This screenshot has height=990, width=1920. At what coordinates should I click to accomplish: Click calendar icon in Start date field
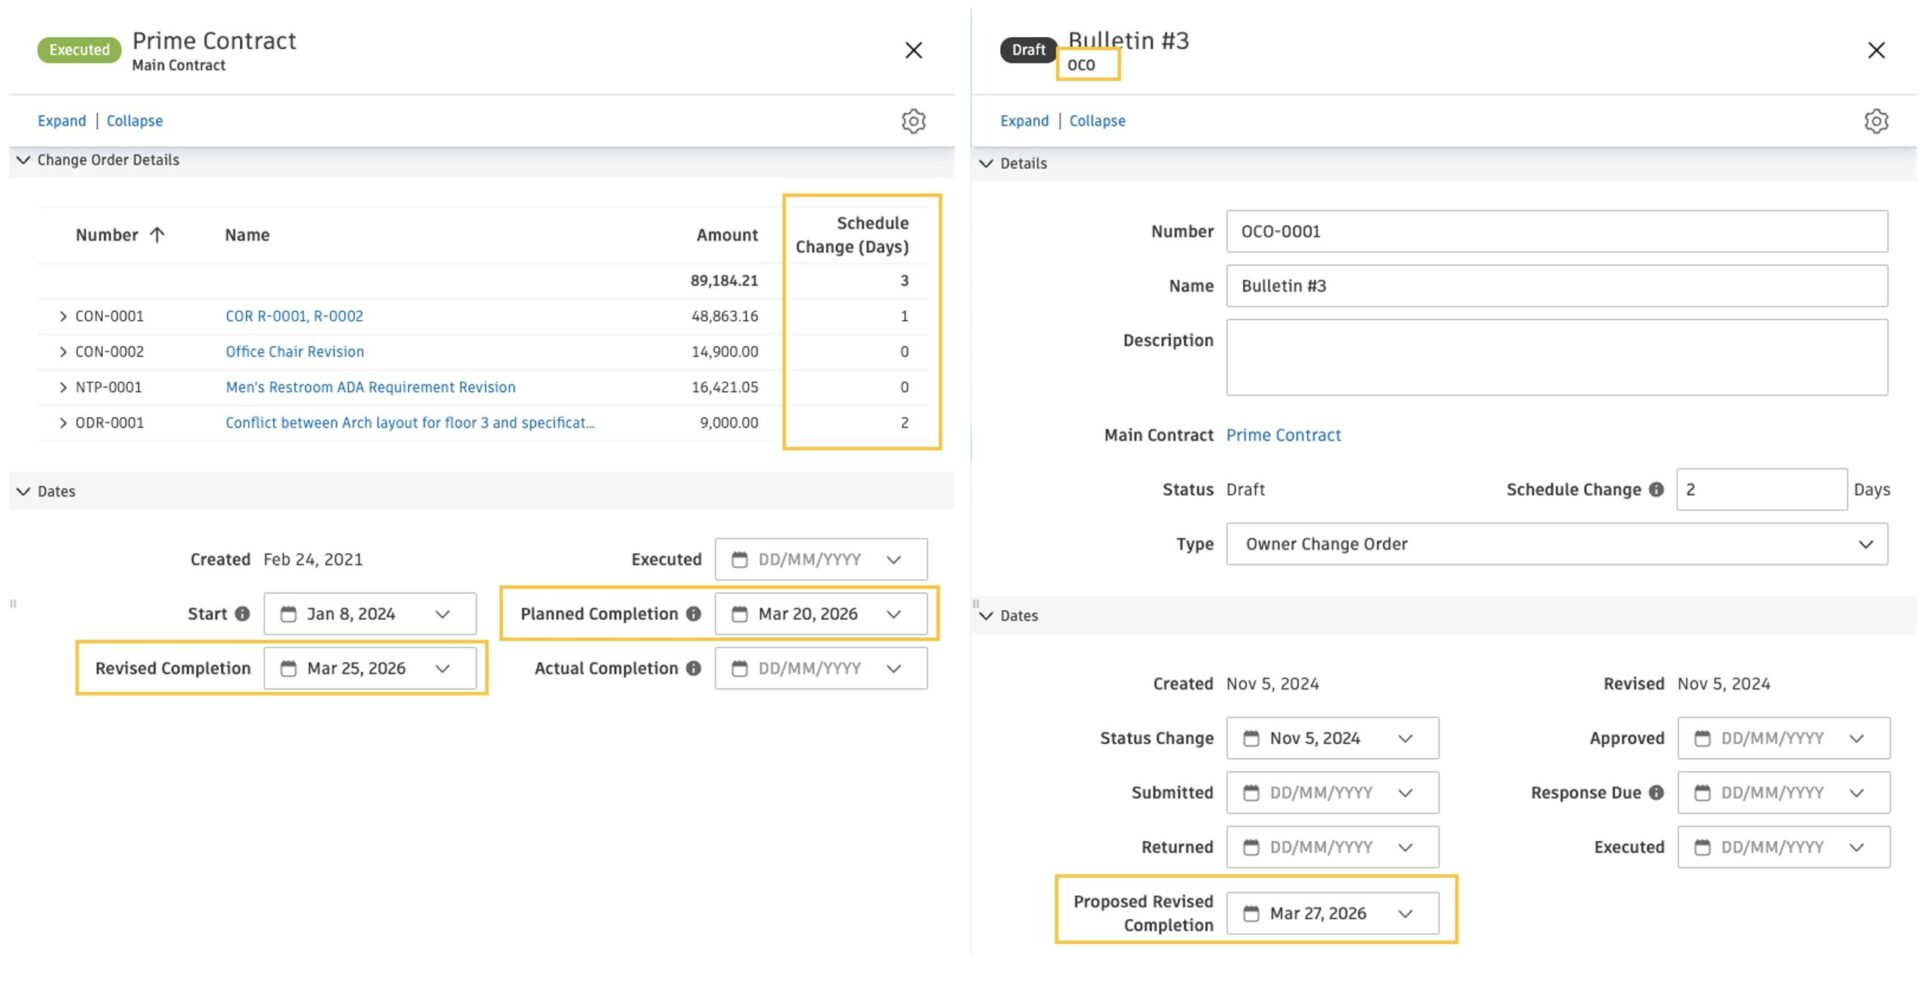(x=288, y=614)
